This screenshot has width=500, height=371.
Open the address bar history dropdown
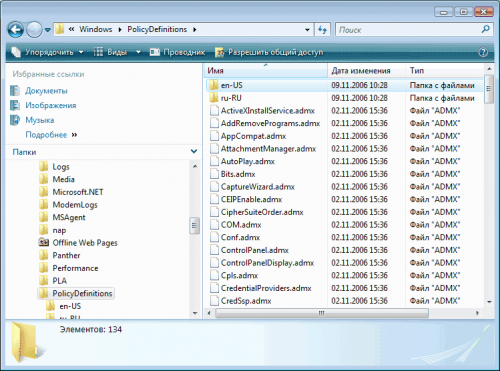(x=307, y=30)
